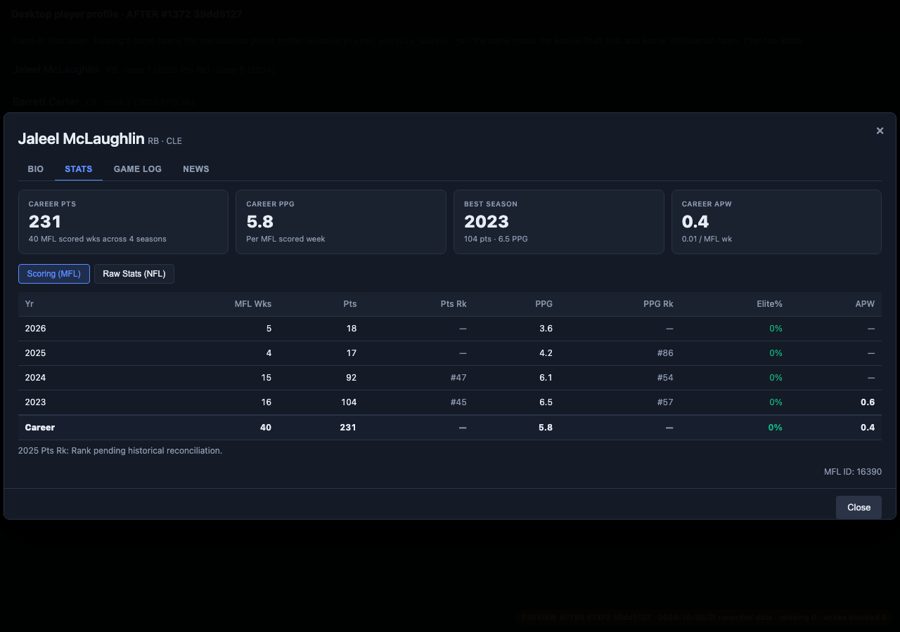900x632 pixels.
Task: Click the #86 PPG rank cell
Action: 665,353
